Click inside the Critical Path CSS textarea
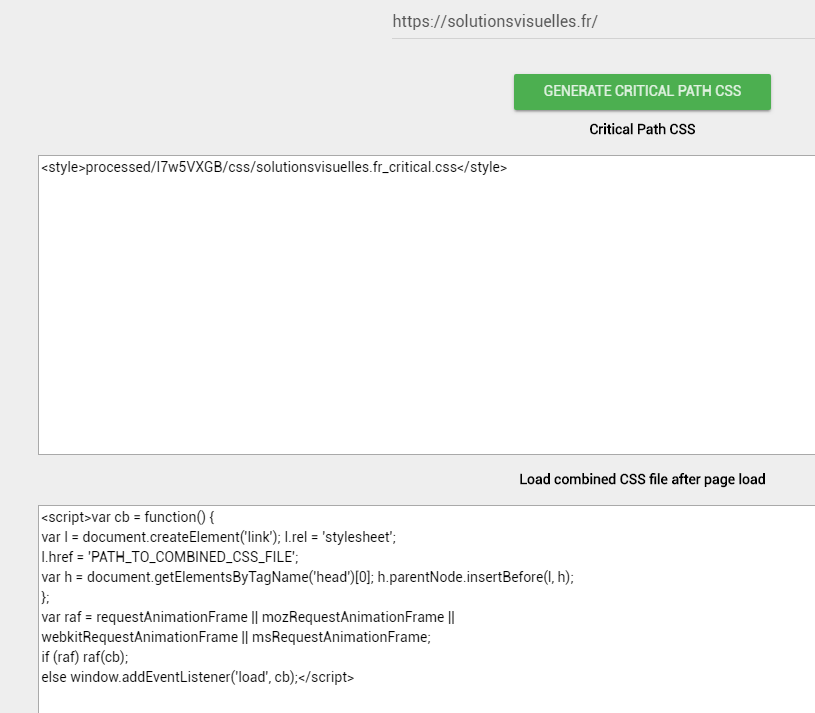The height and width of the screenshot is (713, 815). tap(426, 305)
